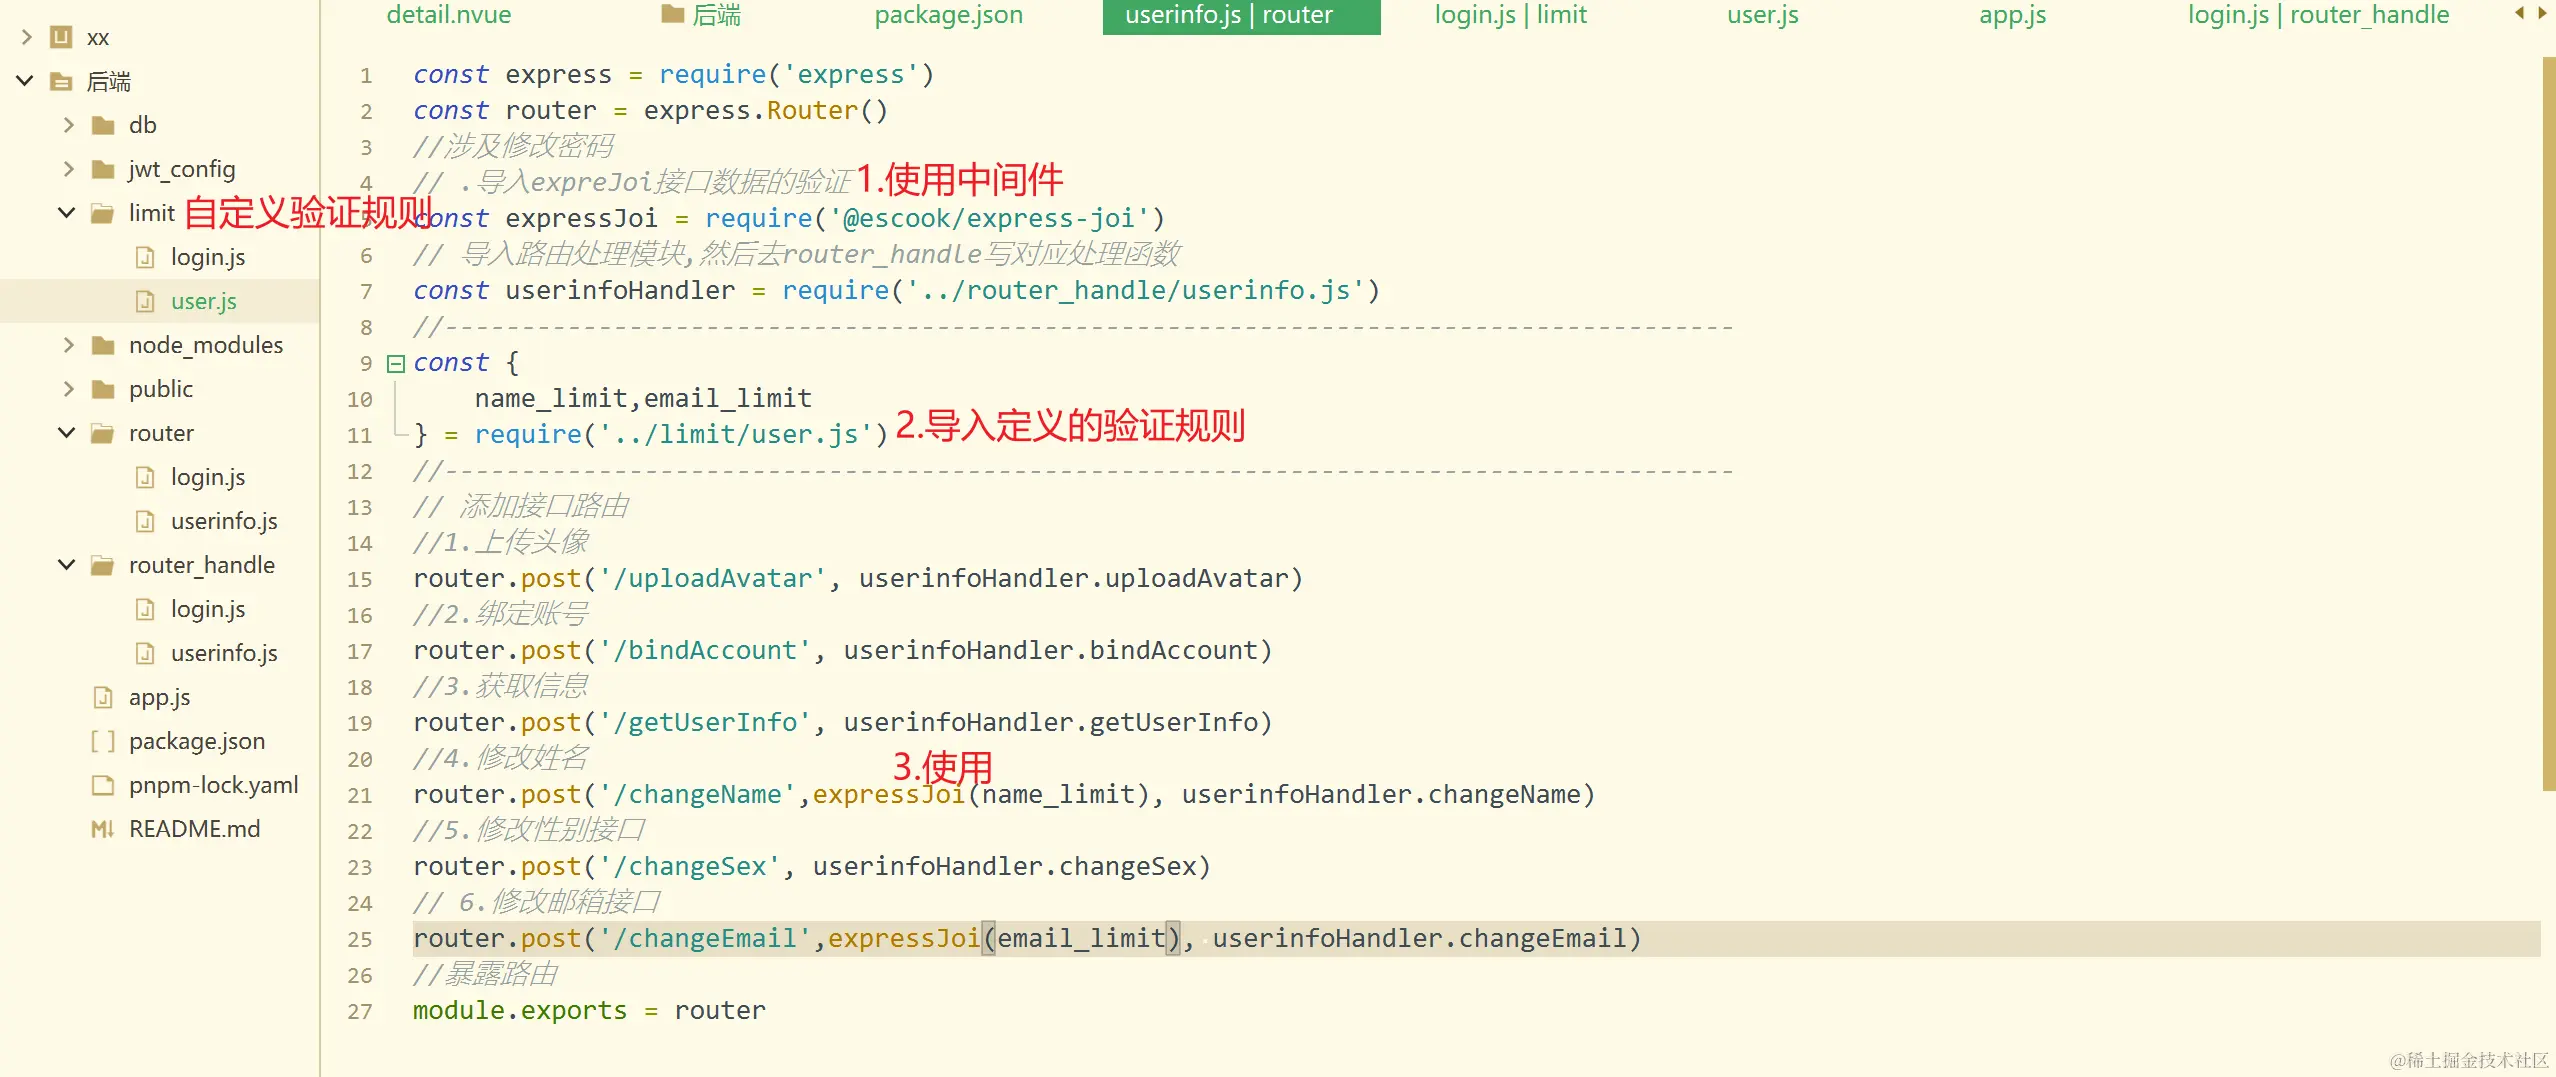2556x1077 pixels.
Task: Expand the node_modules folder
Action: (x=67, y=344)
